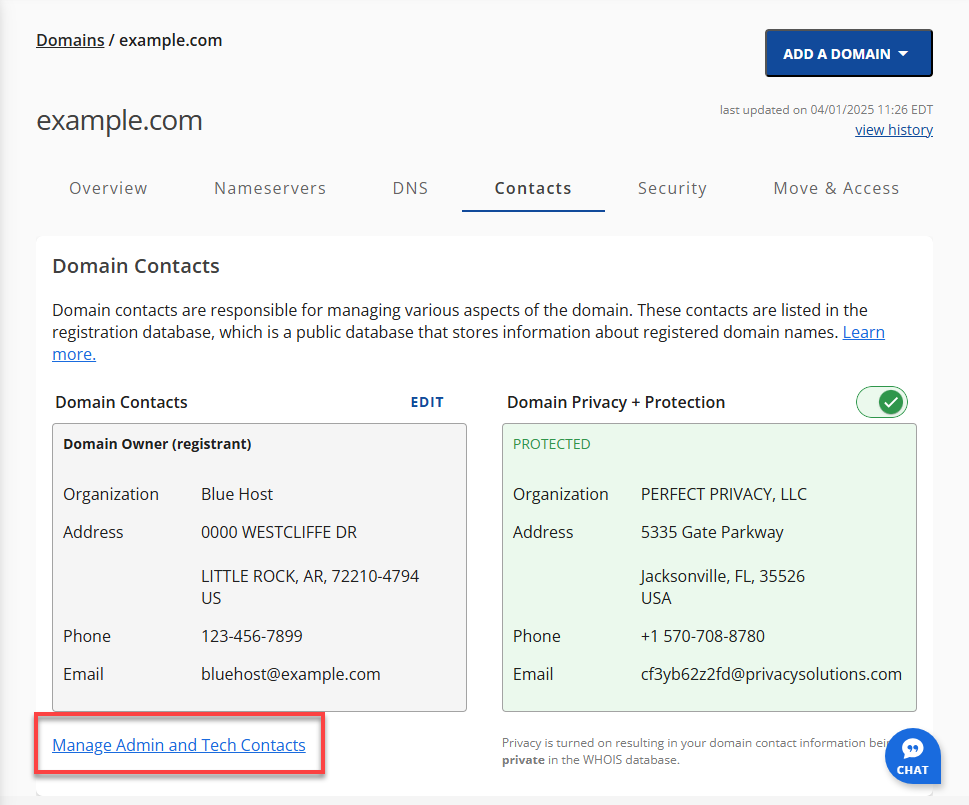Click EDIT to modify Domain Contacts

[x=427, y=402]
